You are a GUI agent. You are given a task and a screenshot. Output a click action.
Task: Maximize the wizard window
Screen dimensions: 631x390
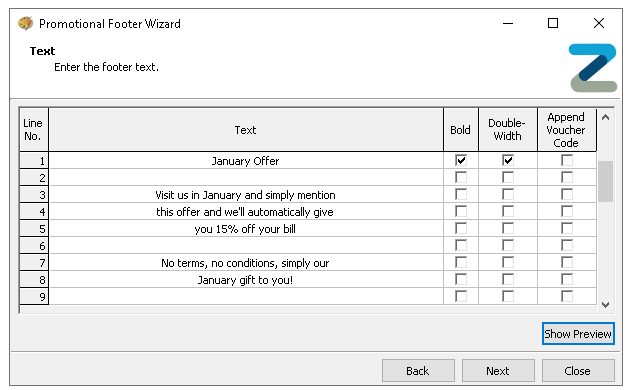(553, 23)
